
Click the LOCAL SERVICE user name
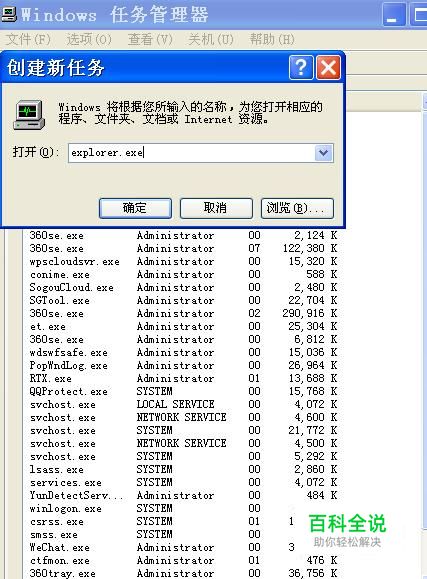coord(175,404)
